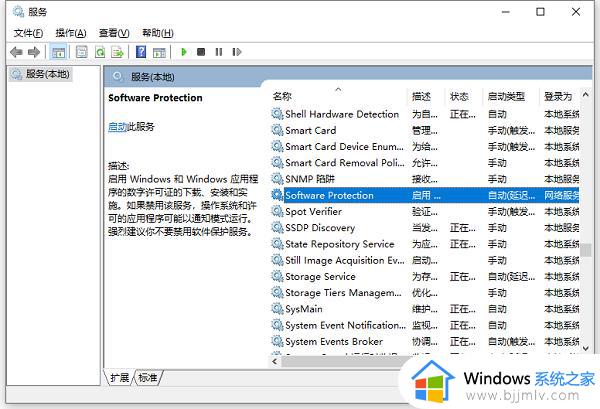Click the Services gear icon in title bar
Screen dimensions: 600x409
pyautogui.click(x=18, y=12)
